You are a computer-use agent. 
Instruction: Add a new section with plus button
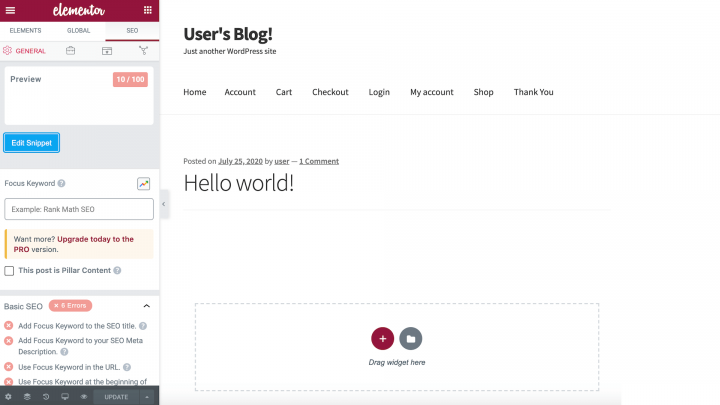[x=382, y=338]
